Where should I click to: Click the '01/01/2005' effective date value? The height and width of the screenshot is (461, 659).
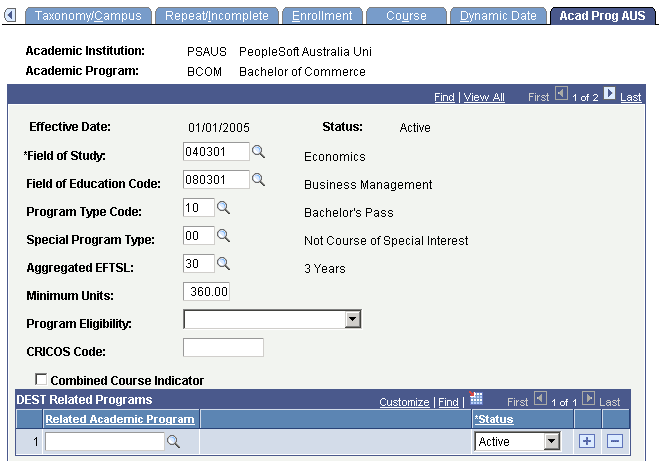(219, 128)
